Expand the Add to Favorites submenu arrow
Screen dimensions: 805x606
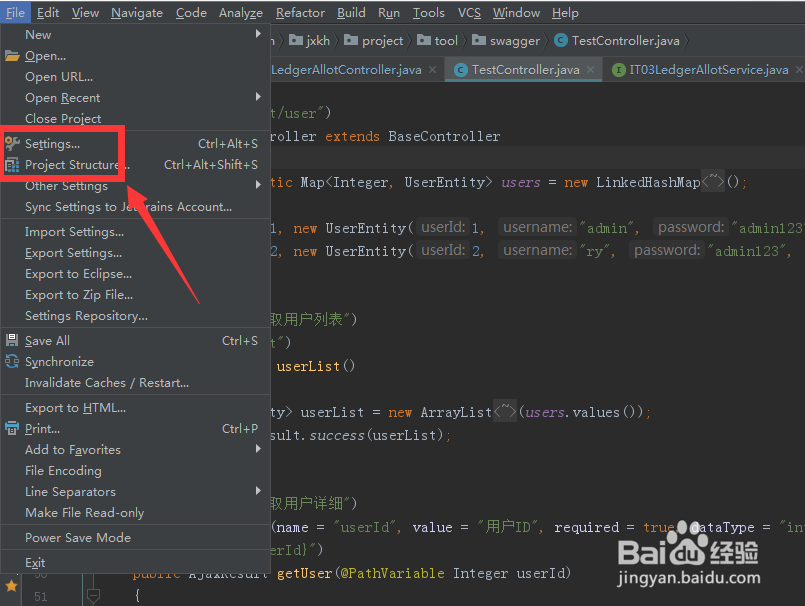click(258, 448)
